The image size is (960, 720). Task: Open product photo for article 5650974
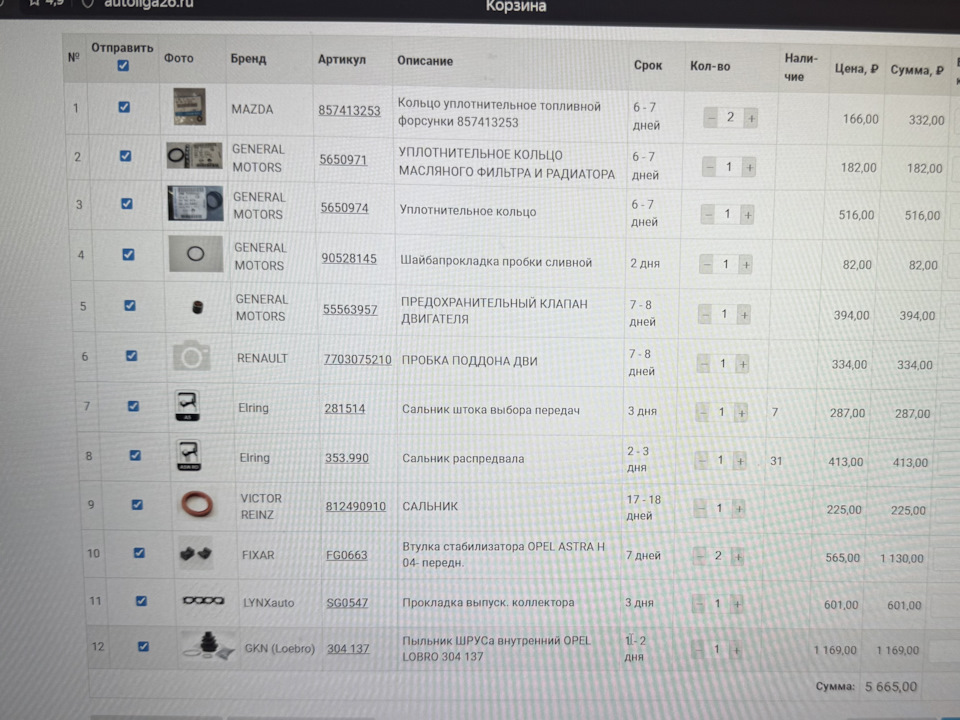click(x=195, y=203)
